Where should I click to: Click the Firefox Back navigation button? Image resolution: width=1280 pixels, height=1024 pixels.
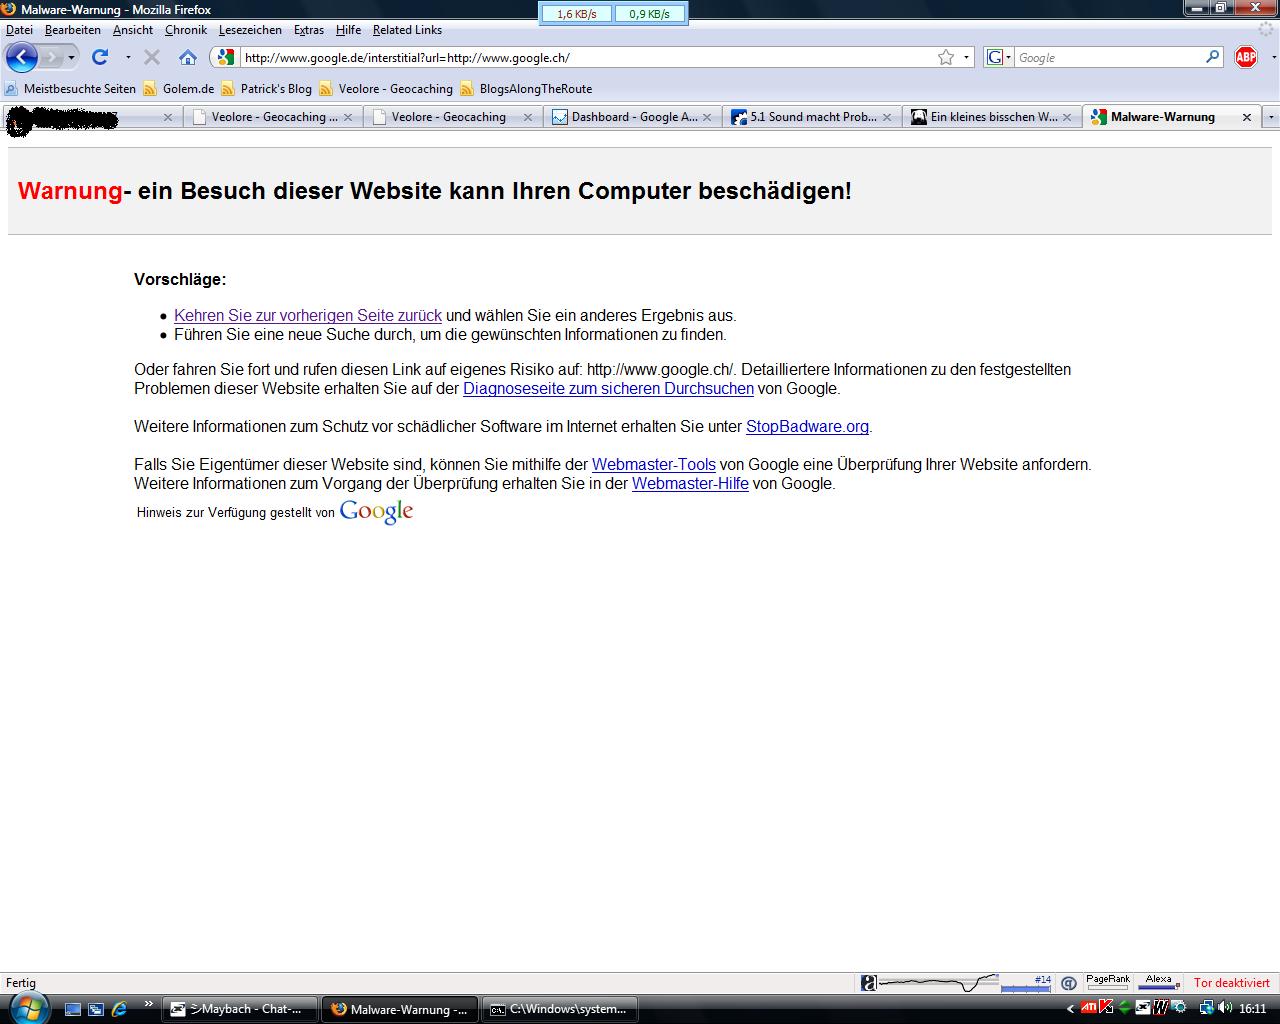point(22,57)
